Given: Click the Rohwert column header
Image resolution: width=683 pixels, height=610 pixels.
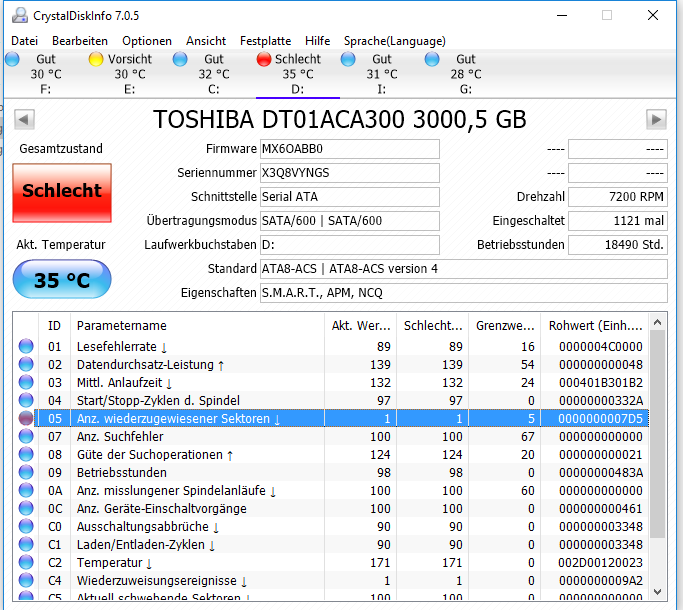Looking at the screenshot, I should click(x=595, y=325).
